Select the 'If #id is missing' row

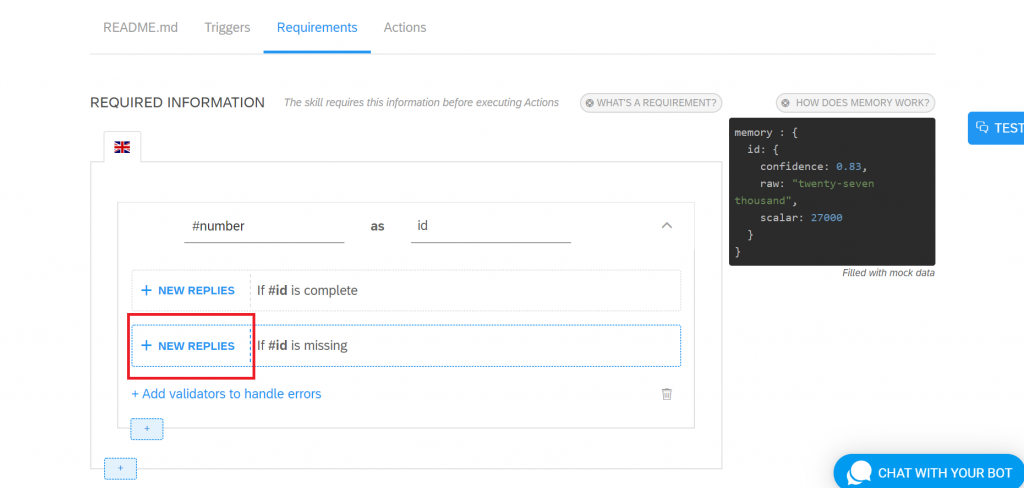point(406,346)
